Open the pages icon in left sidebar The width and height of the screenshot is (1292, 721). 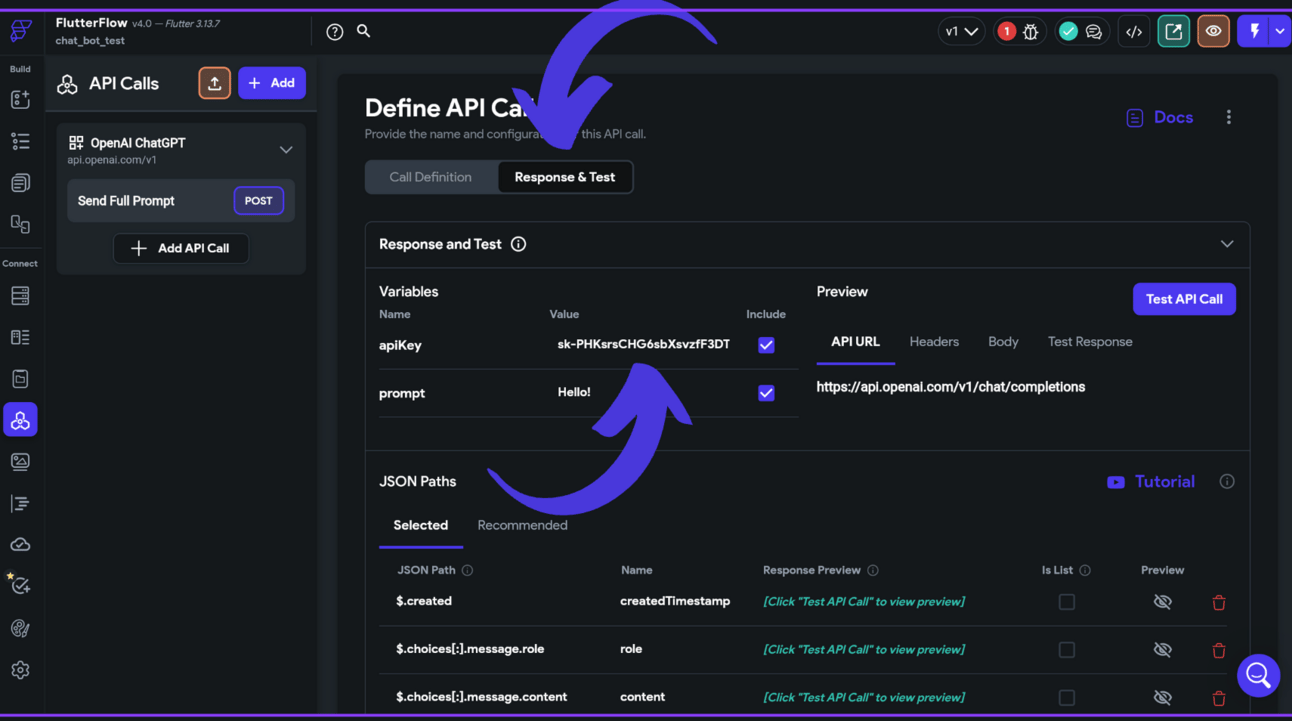point(20,183)
